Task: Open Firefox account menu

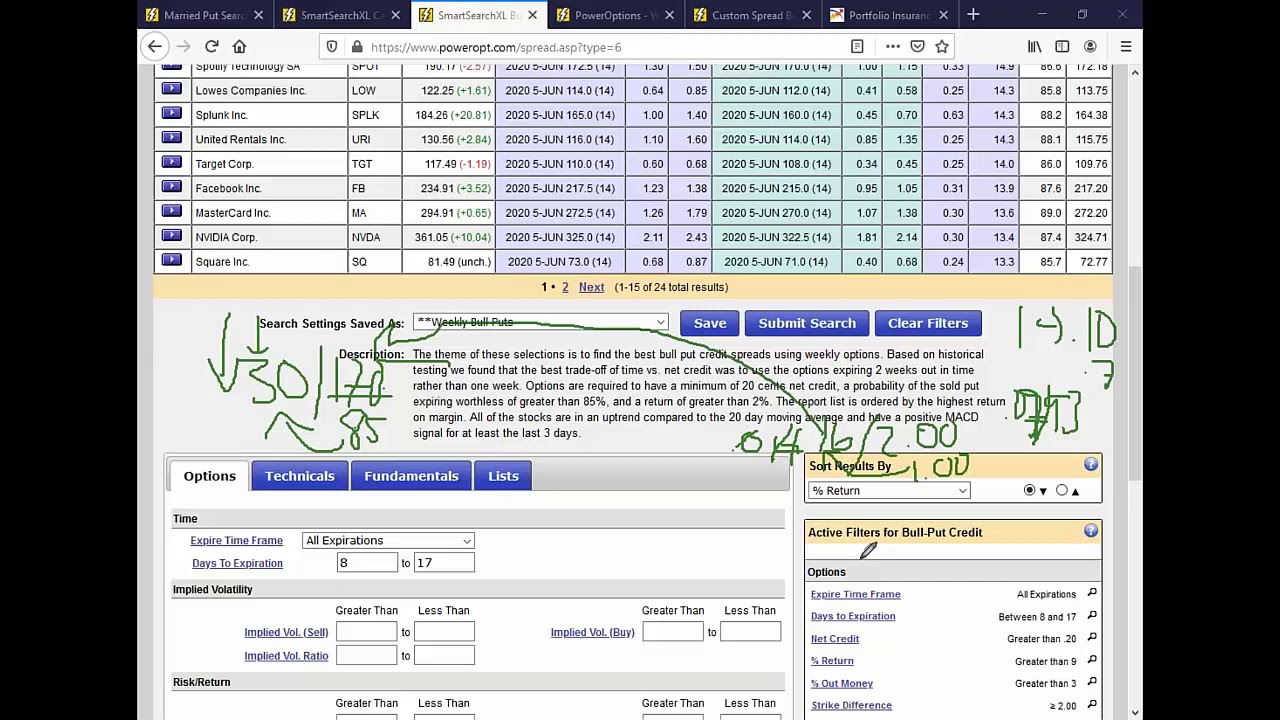Action: pos(1090,46)
